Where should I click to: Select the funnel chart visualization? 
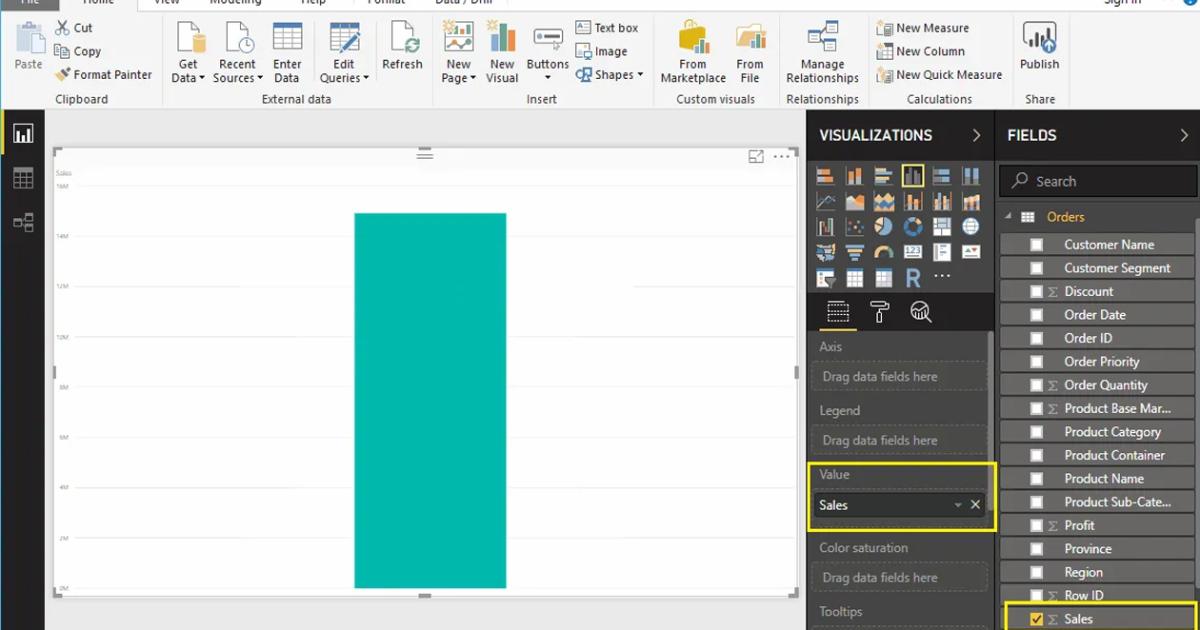(855, 251)
